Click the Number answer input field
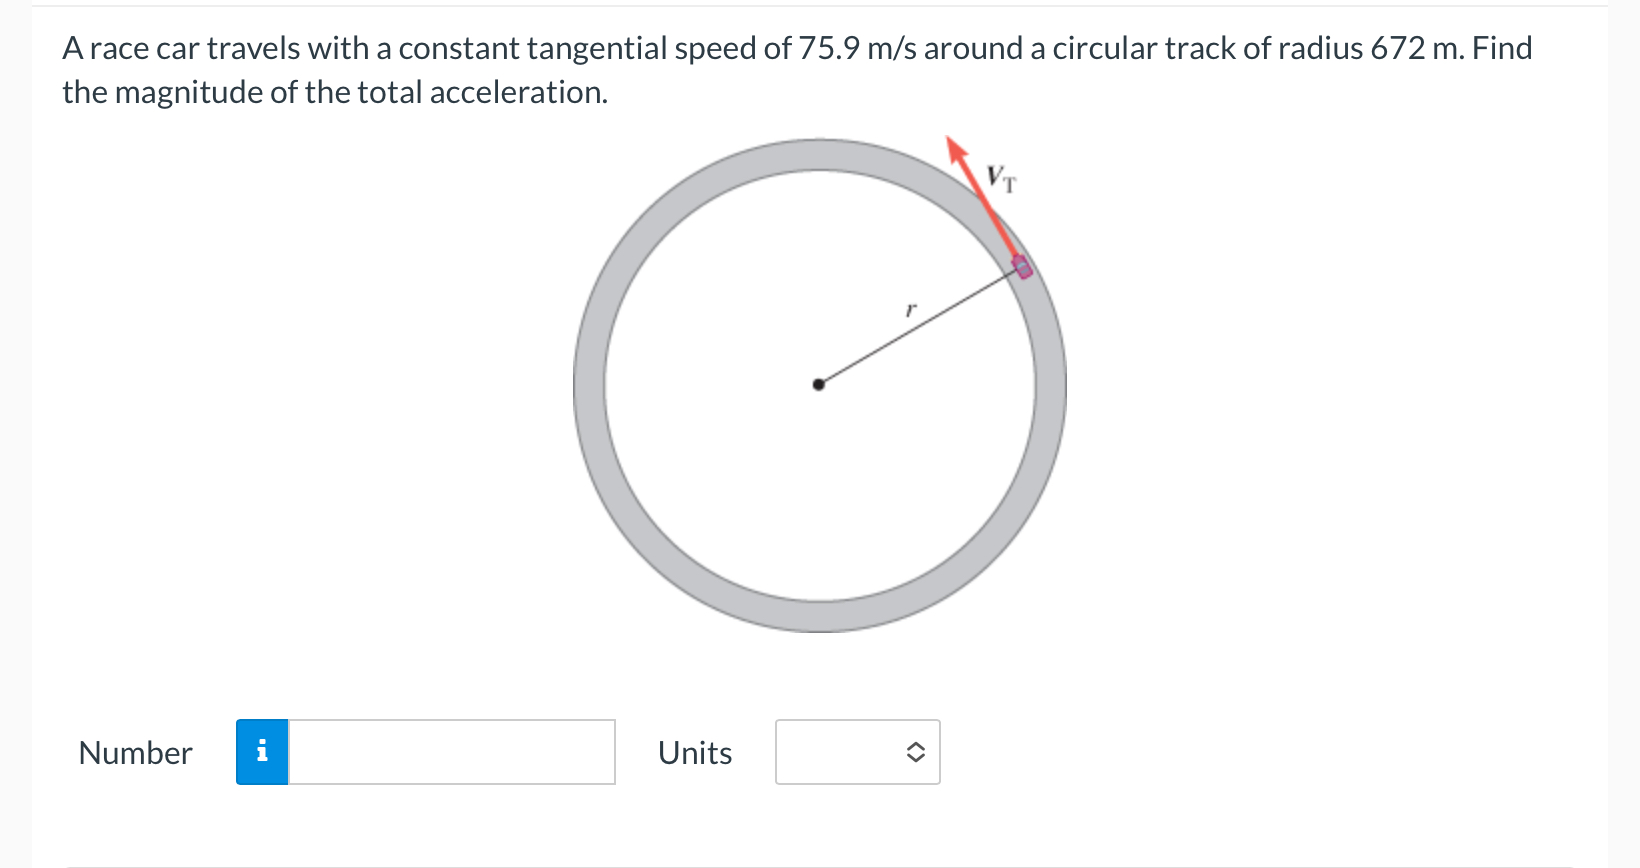Viewport: 1640px width, 868px height. [x=450, y=752]
